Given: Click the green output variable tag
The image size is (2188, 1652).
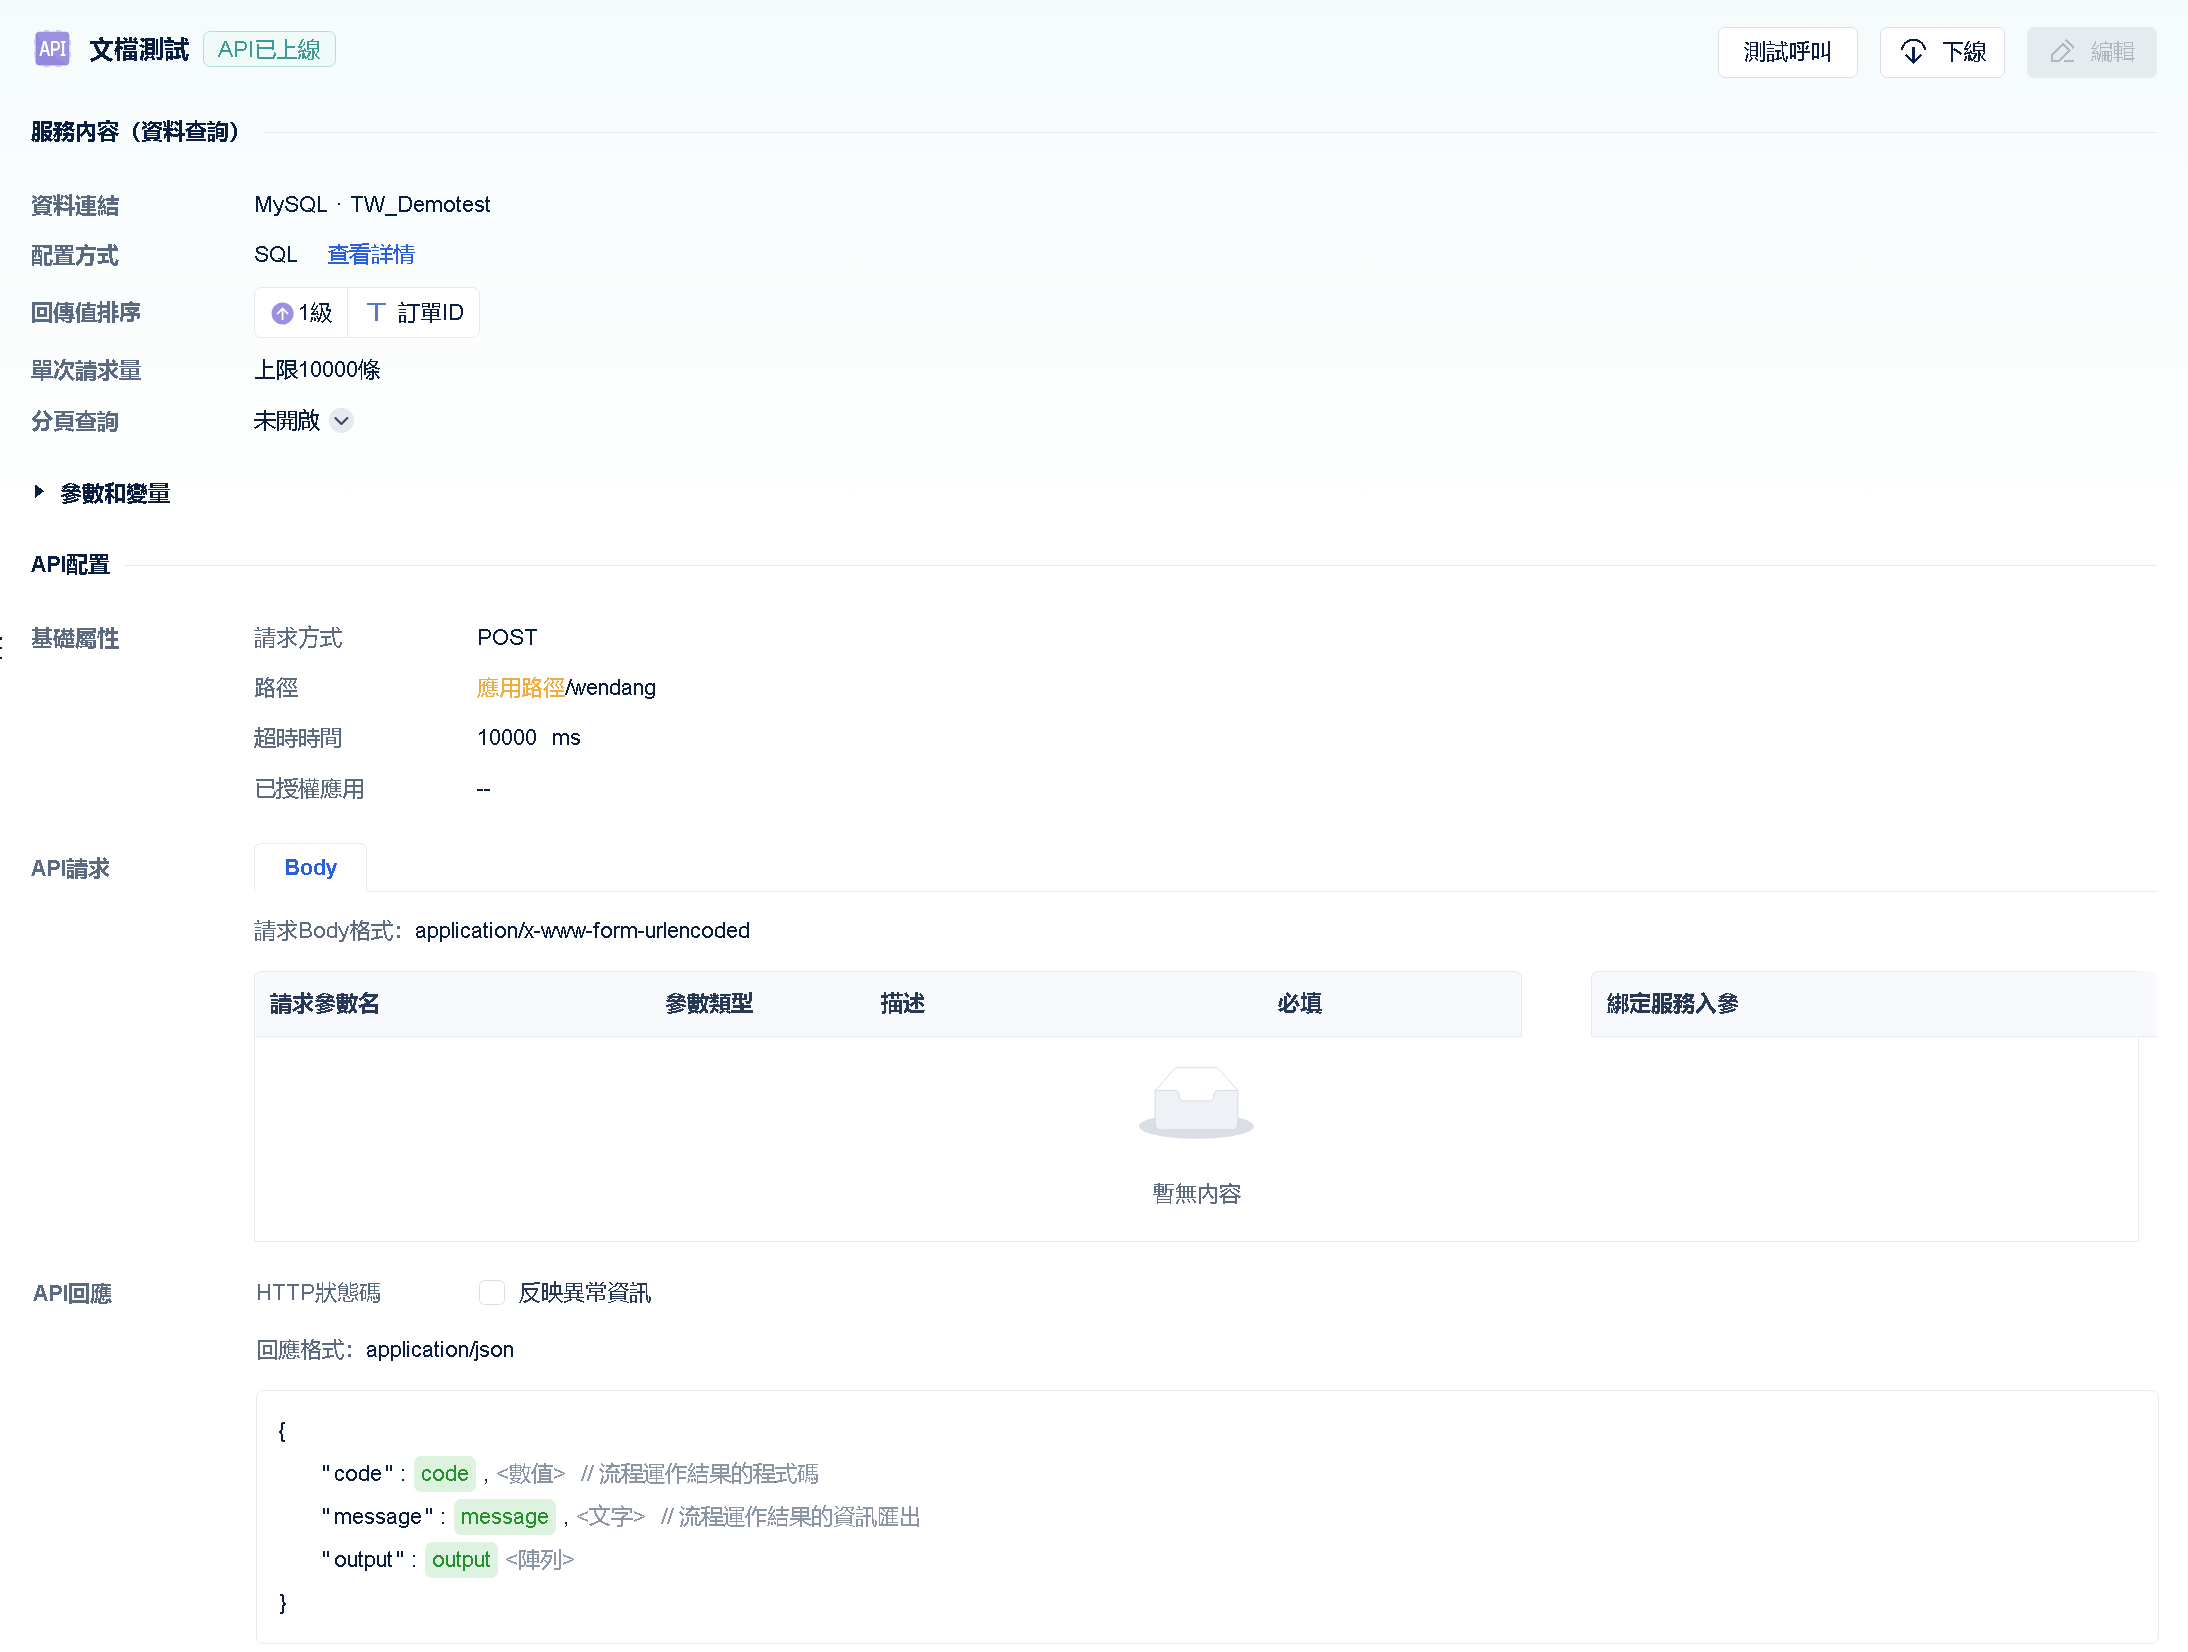Looking at the screenshot, I should click(461, 1560).
